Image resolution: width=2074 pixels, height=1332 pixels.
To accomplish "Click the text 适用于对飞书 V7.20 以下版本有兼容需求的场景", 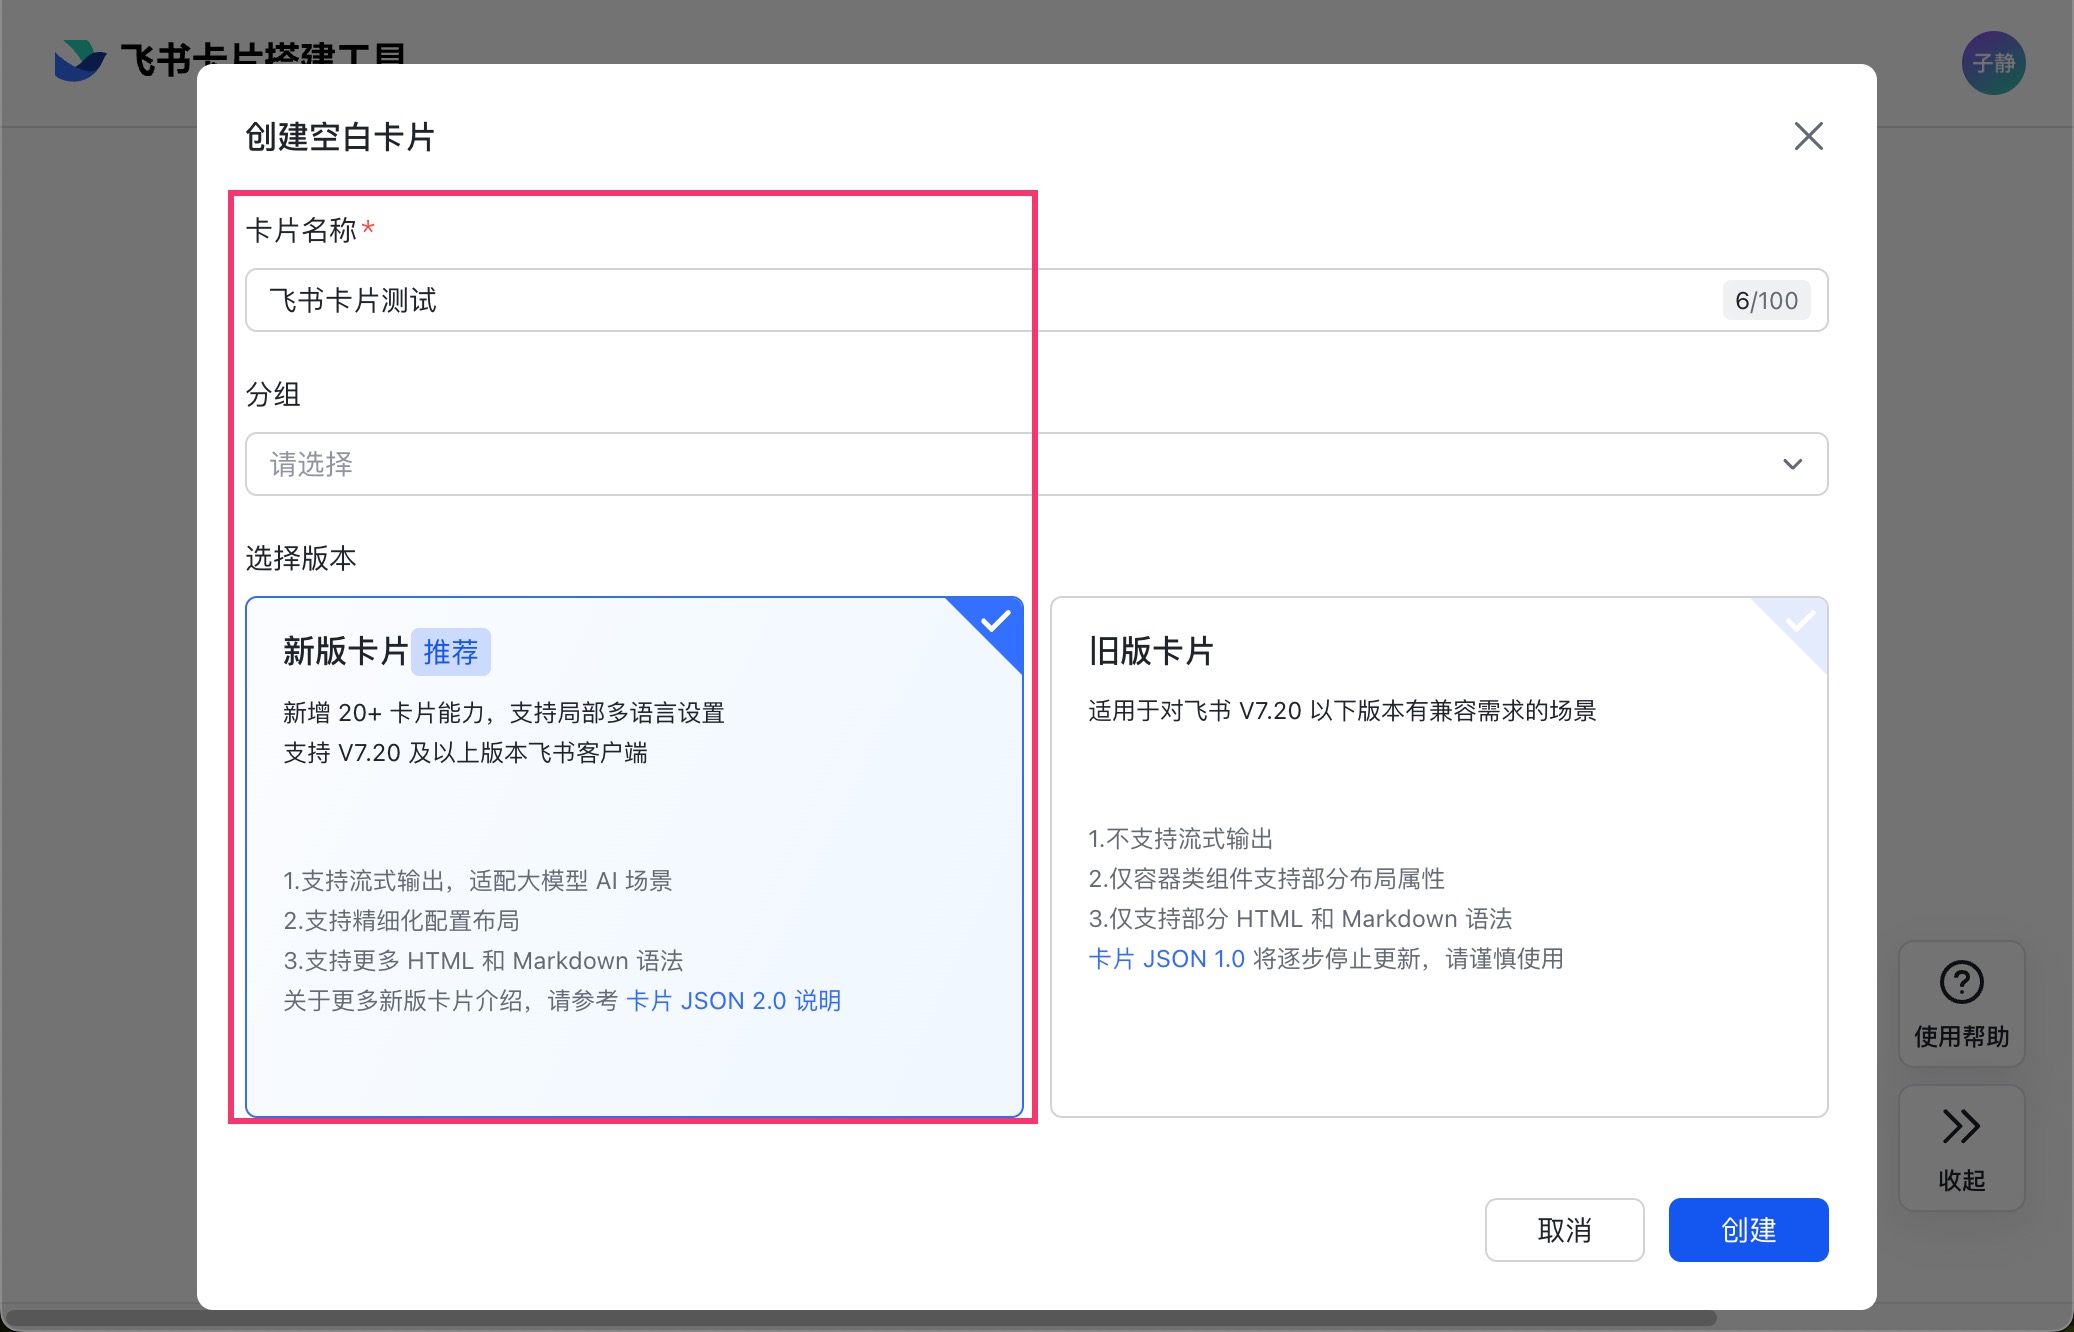I will [1342, 711].
